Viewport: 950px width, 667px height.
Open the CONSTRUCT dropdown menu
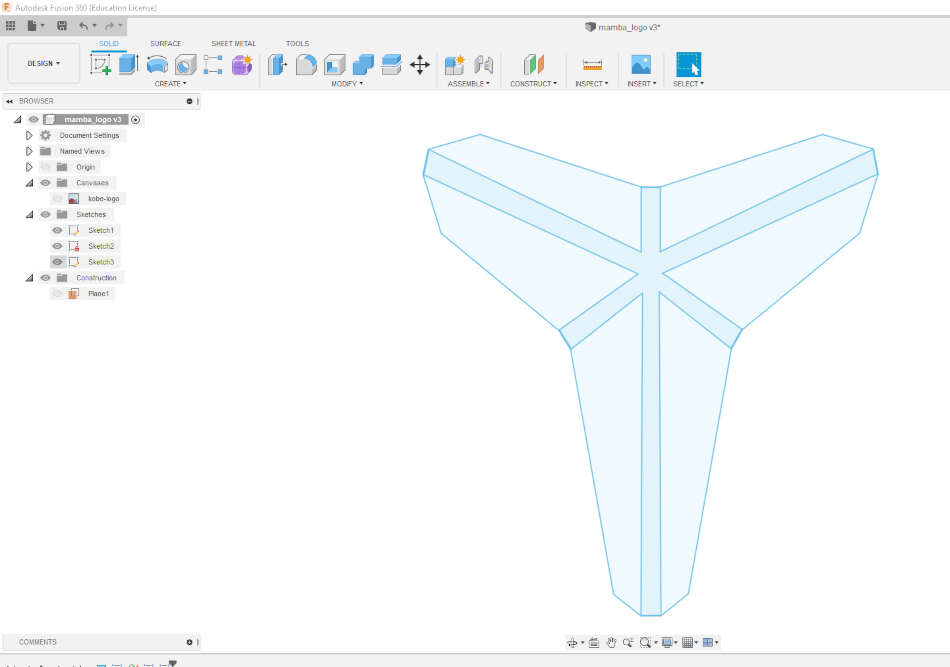pos(533,84)
